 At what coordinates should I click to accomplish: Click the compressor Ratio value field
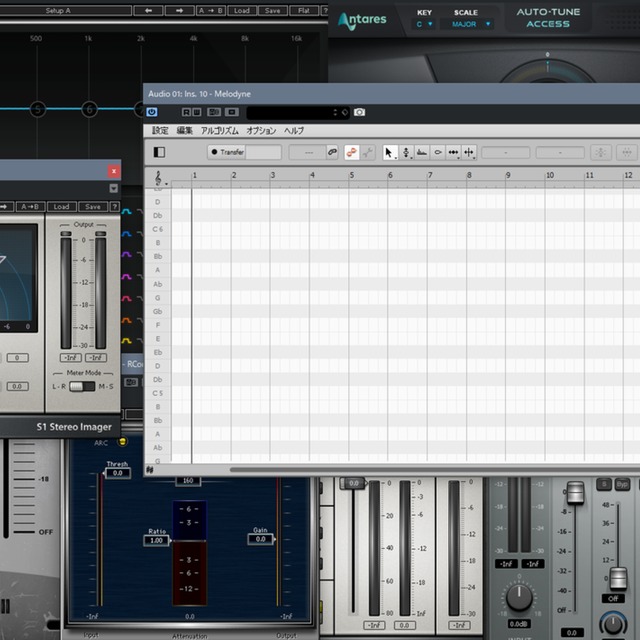point(155,540)
